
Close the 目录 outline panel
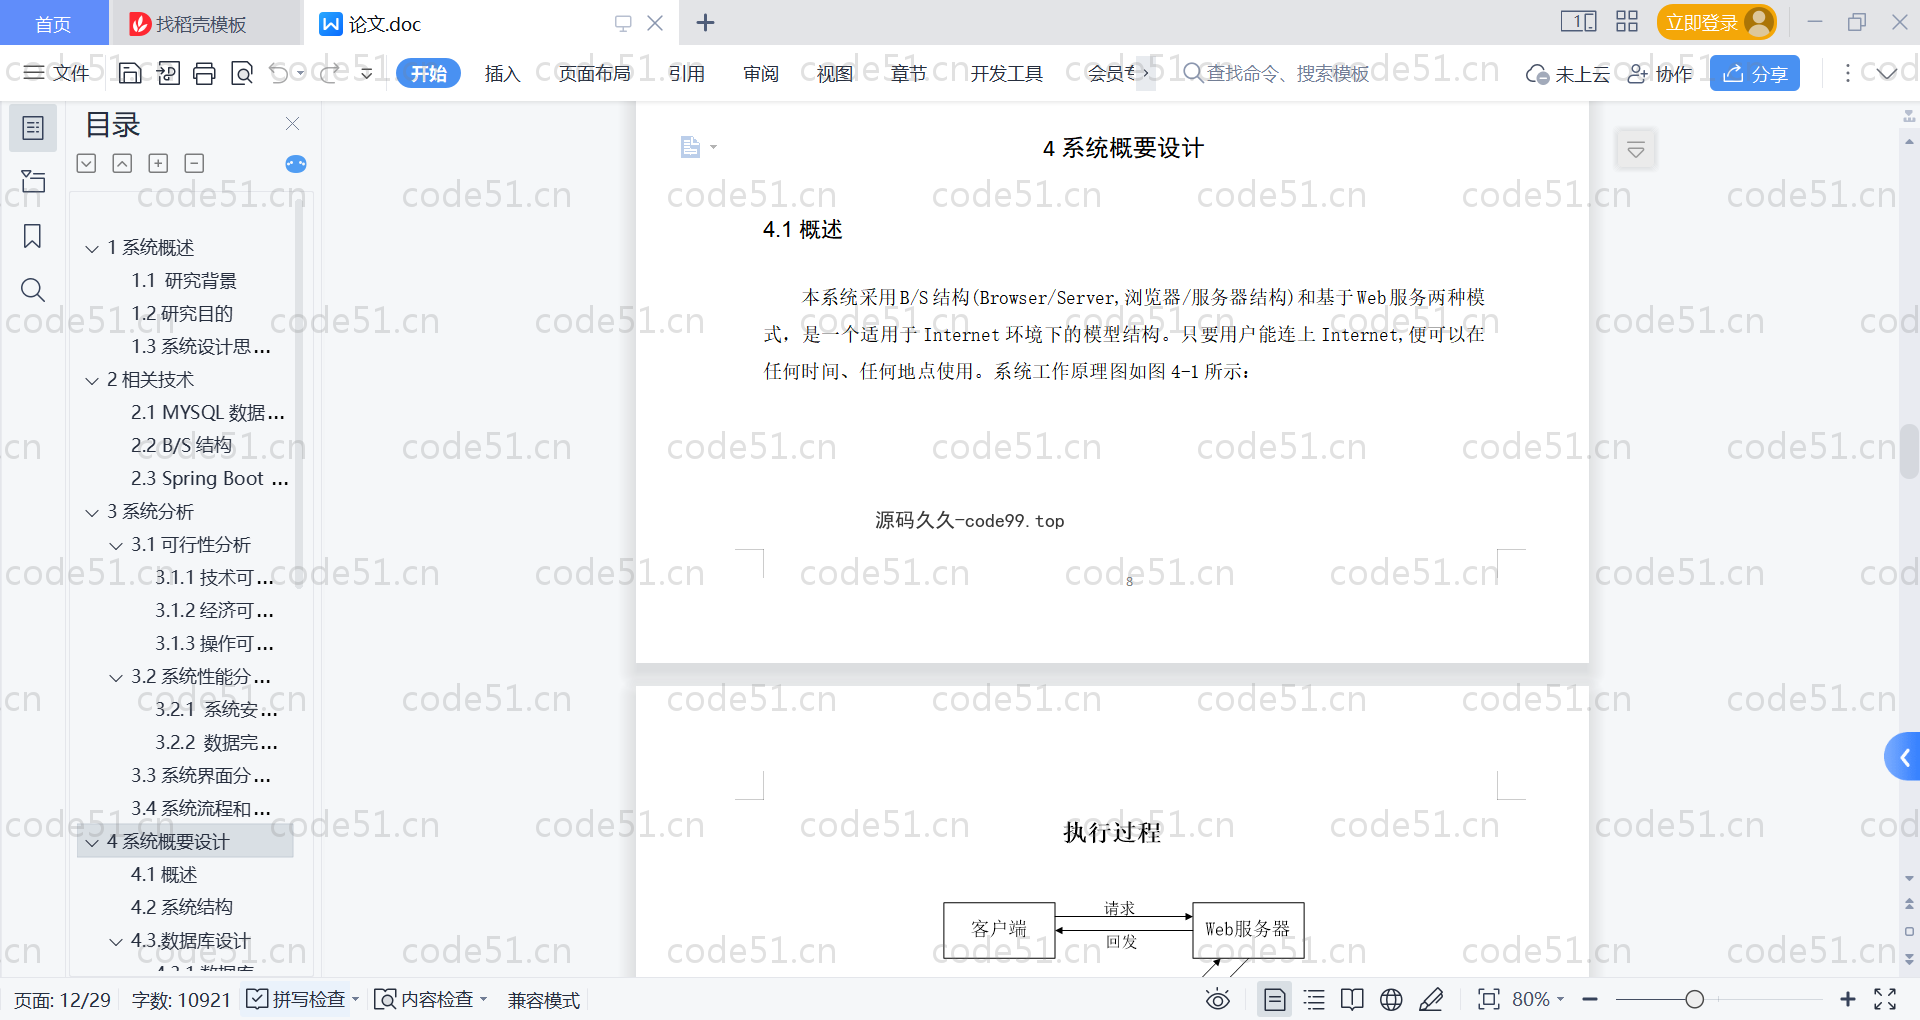coord(292,124)
